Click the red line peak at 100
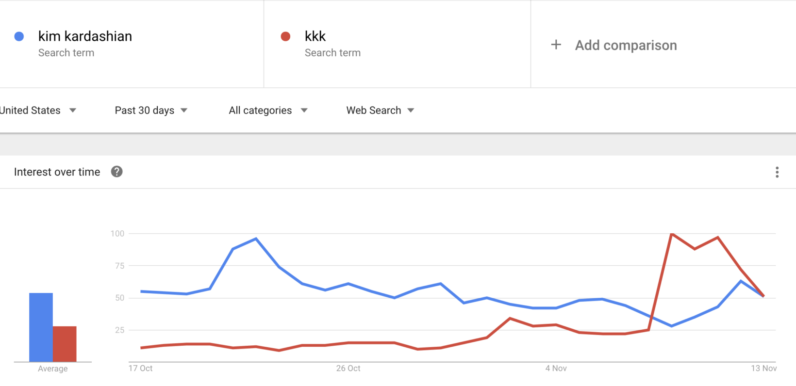Image resolution: width=796 pixels, height=386 pixels. click(x=672, y=234)
